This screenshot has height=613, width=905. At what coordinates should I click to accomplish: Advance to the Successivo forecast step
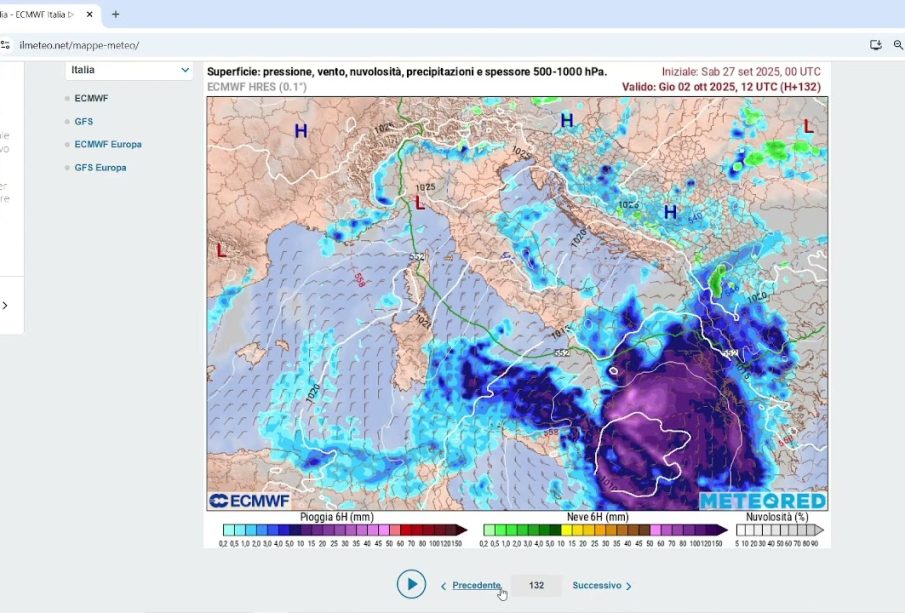point(596,586)
